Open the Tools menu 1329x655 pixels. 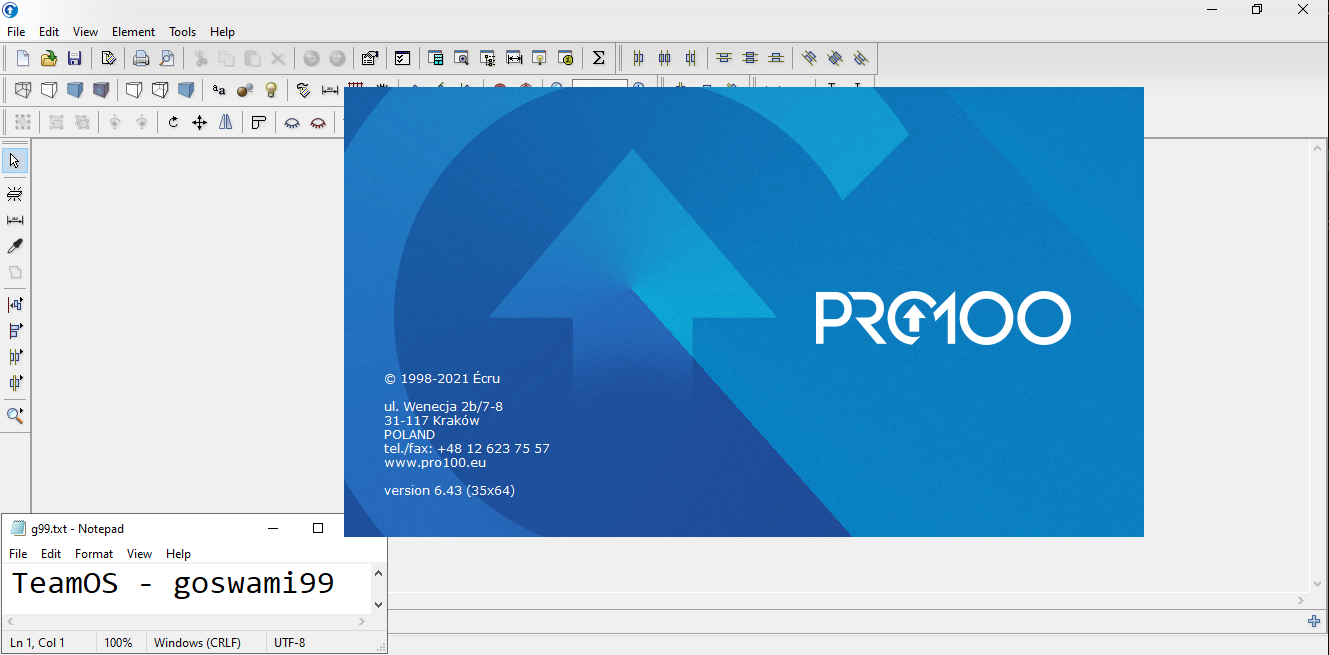(x=183, y=32)
